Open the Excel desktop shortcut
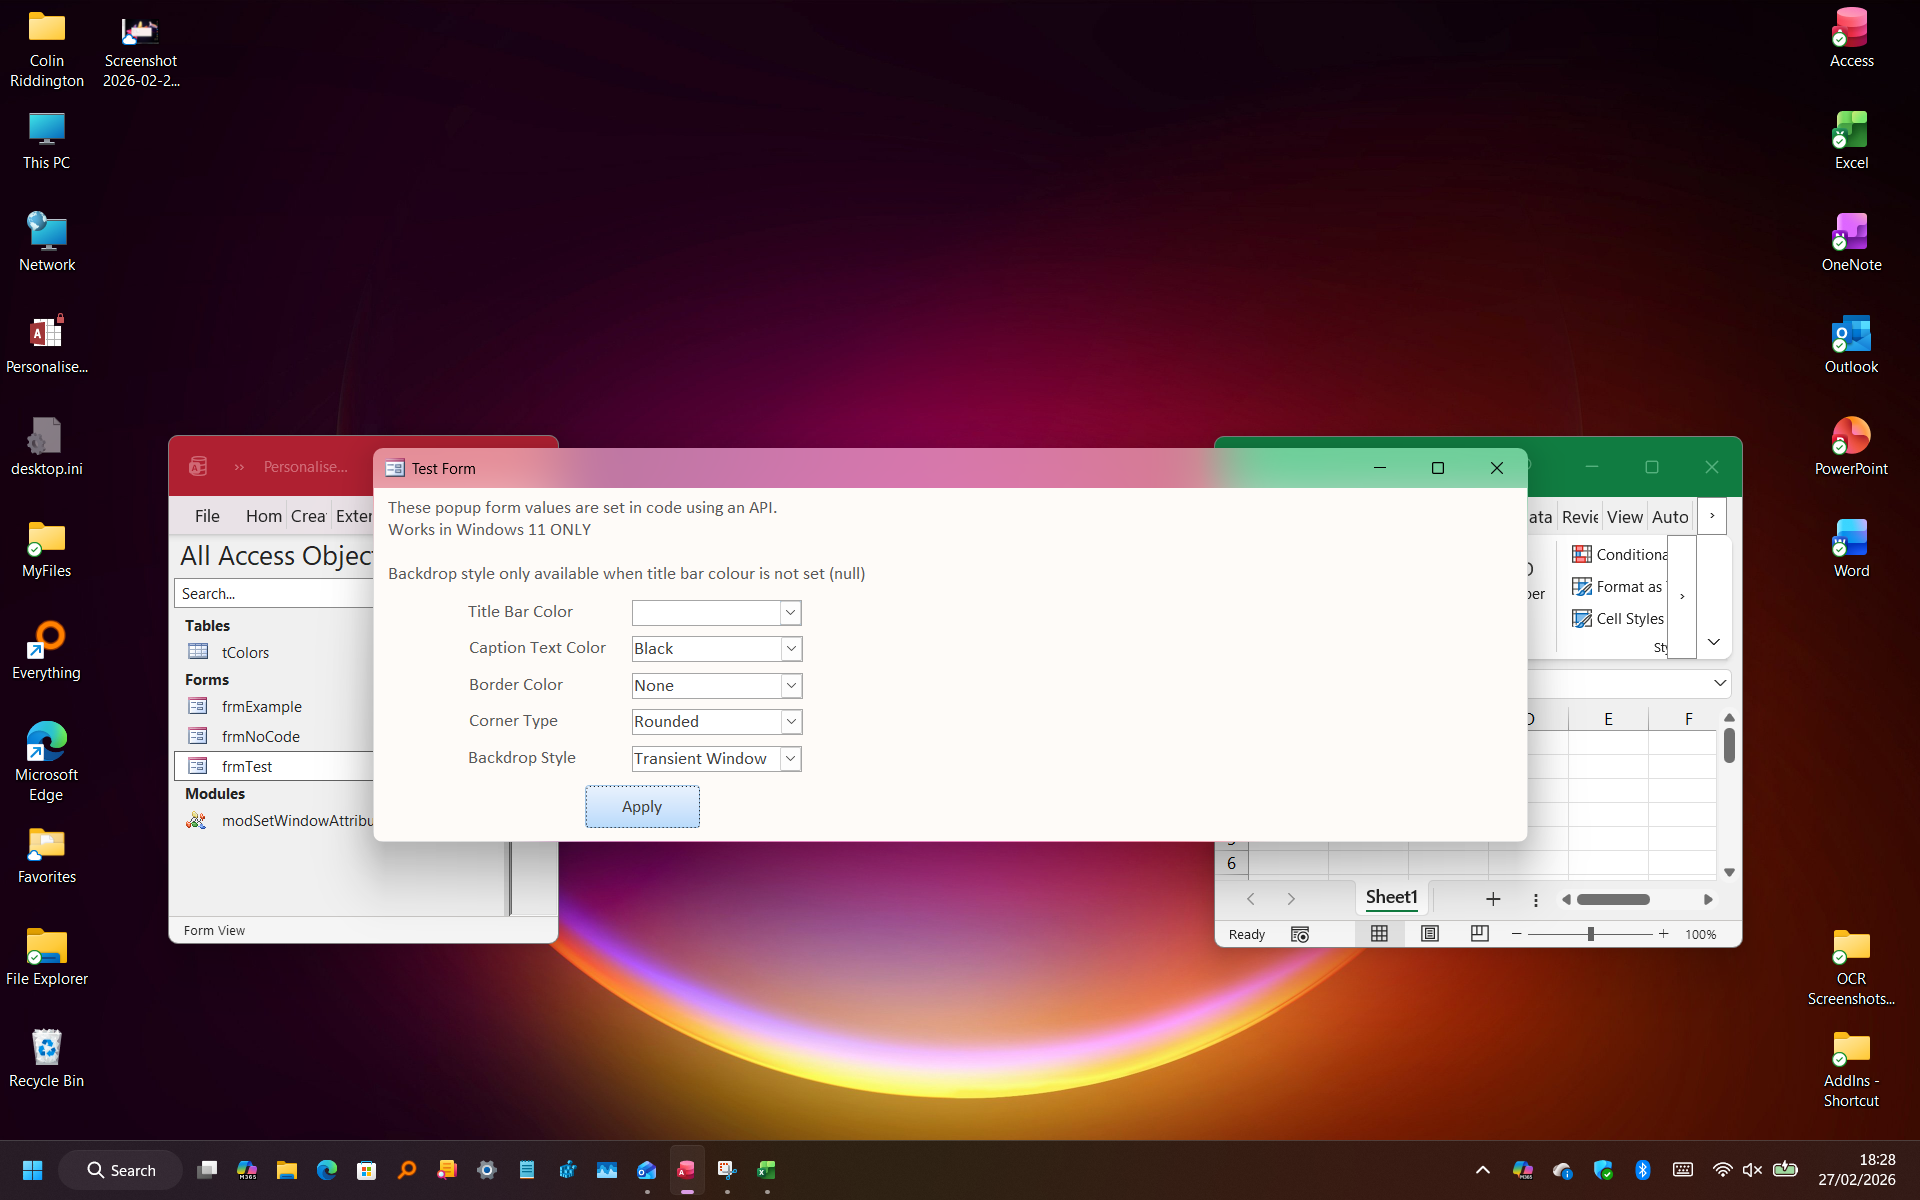This screenshot has height=1200, width=1920. tap(1851, 140)
